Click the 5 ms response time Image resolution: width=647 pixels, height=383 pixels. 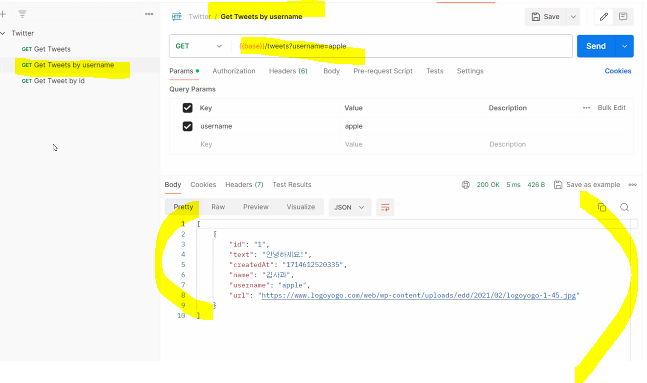[513, 185]
